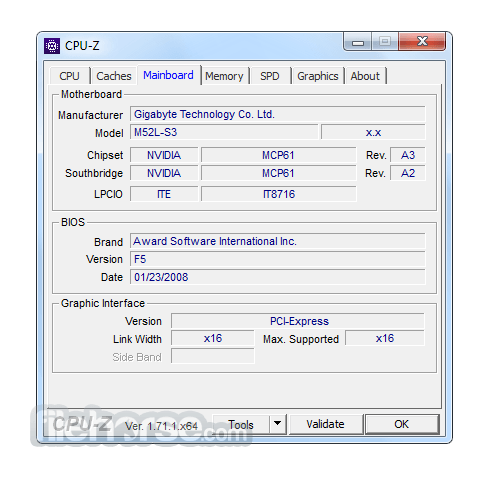Click the Chipset label
The height and width of the screenshot is (477, 483).
[x=105, y=156]
